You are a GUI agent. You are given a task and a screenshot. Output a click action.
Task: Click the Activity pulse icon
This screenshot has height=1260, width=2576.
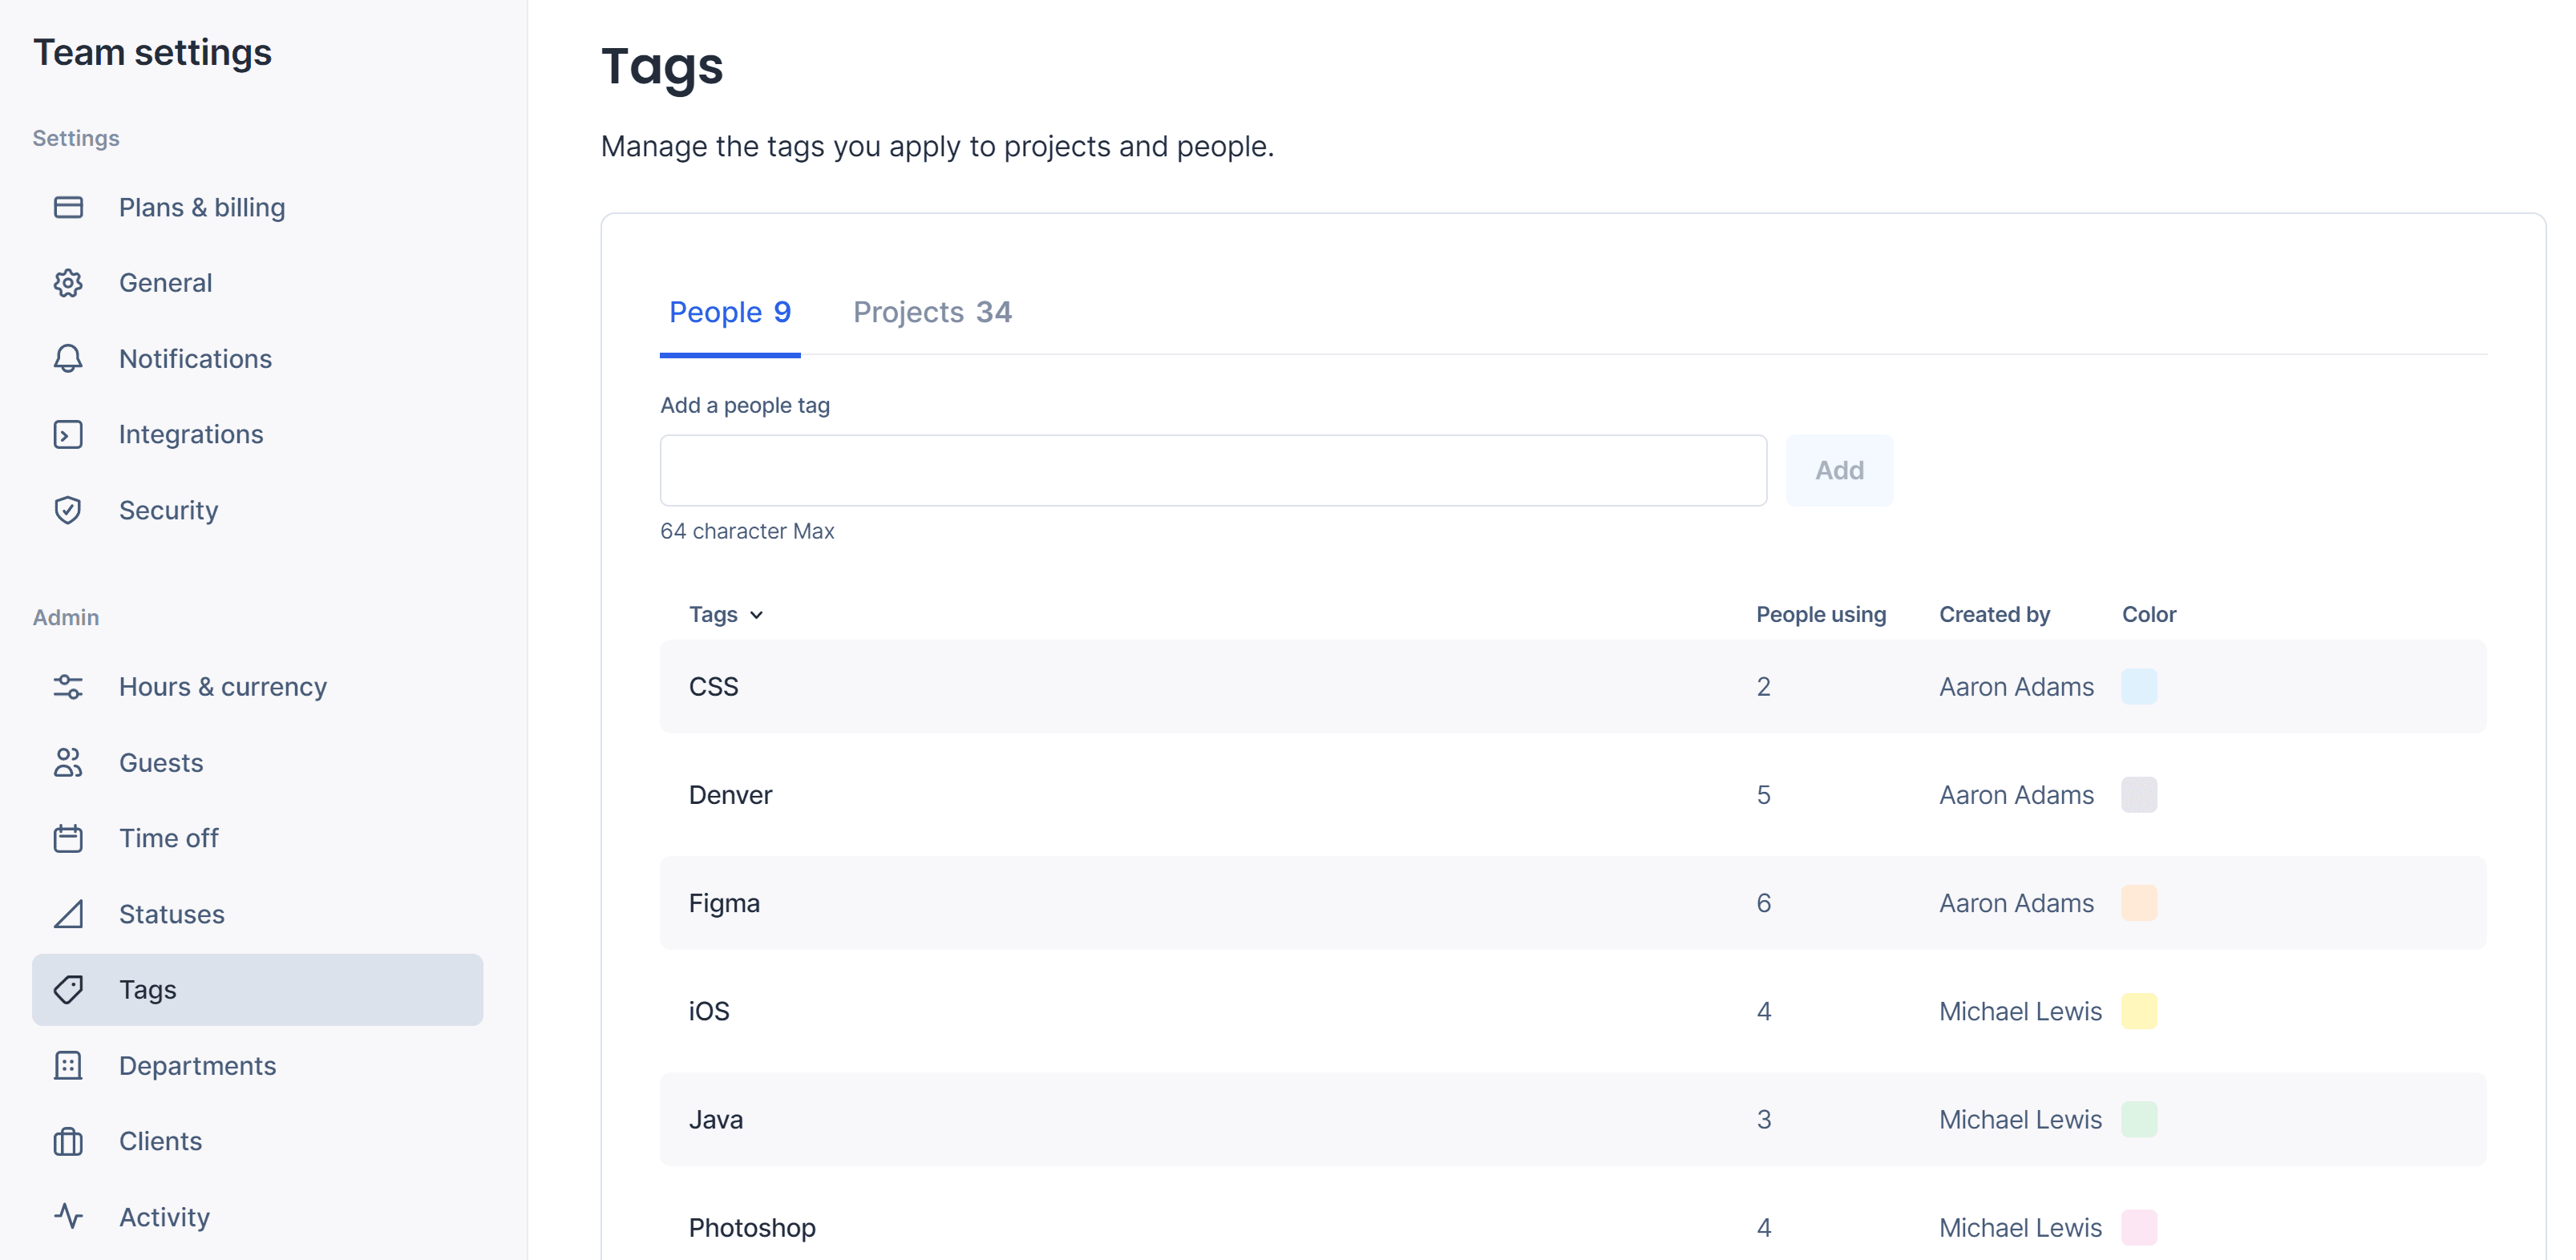(68, 1216)
